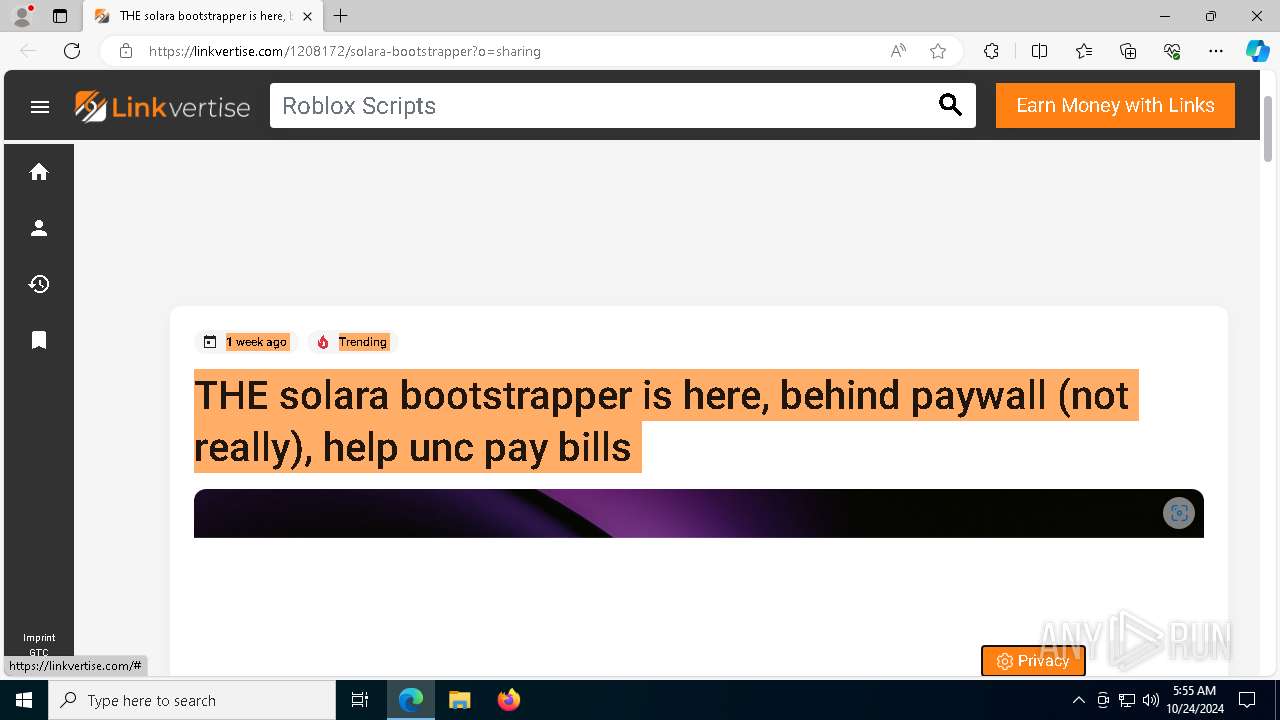Focus the Roblox Scripts search field
This screenshot has height=720, width=1280.
point(605,105)
